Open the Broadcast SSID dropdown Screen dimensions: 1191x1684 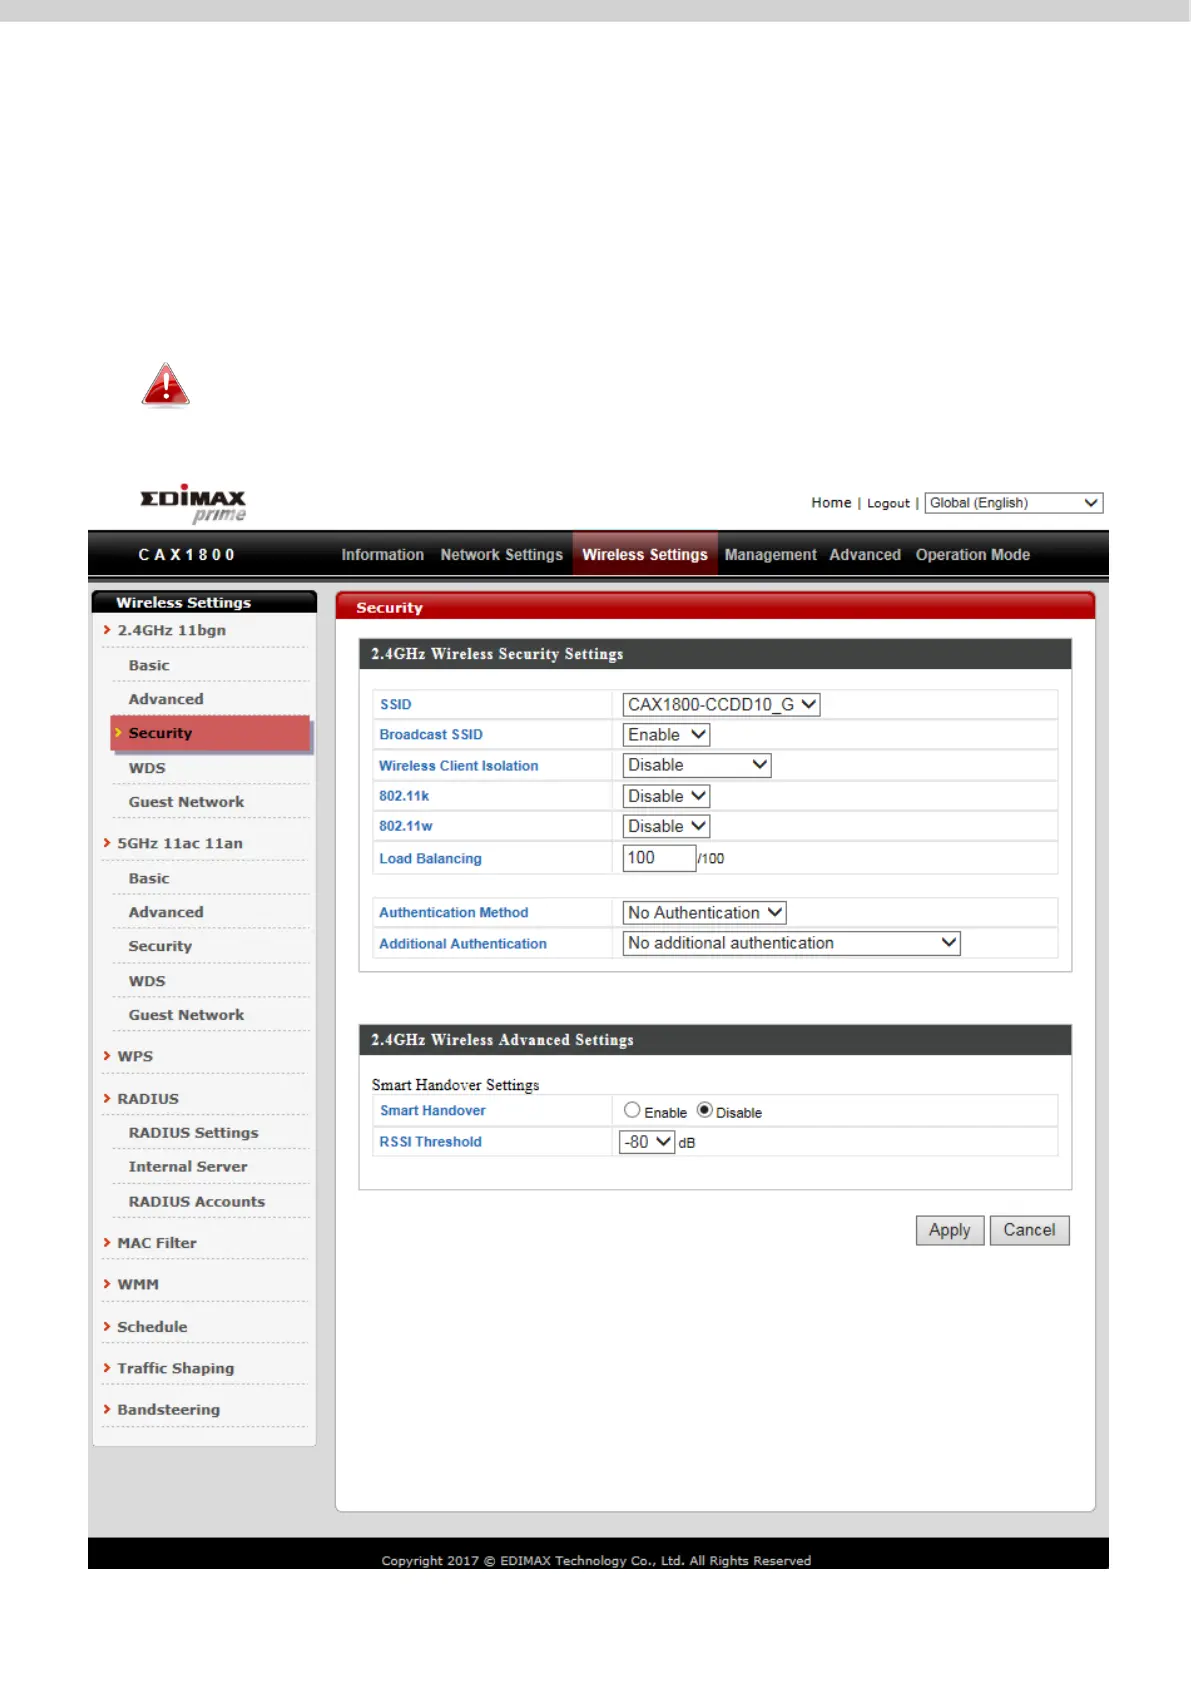pos(666,735)
